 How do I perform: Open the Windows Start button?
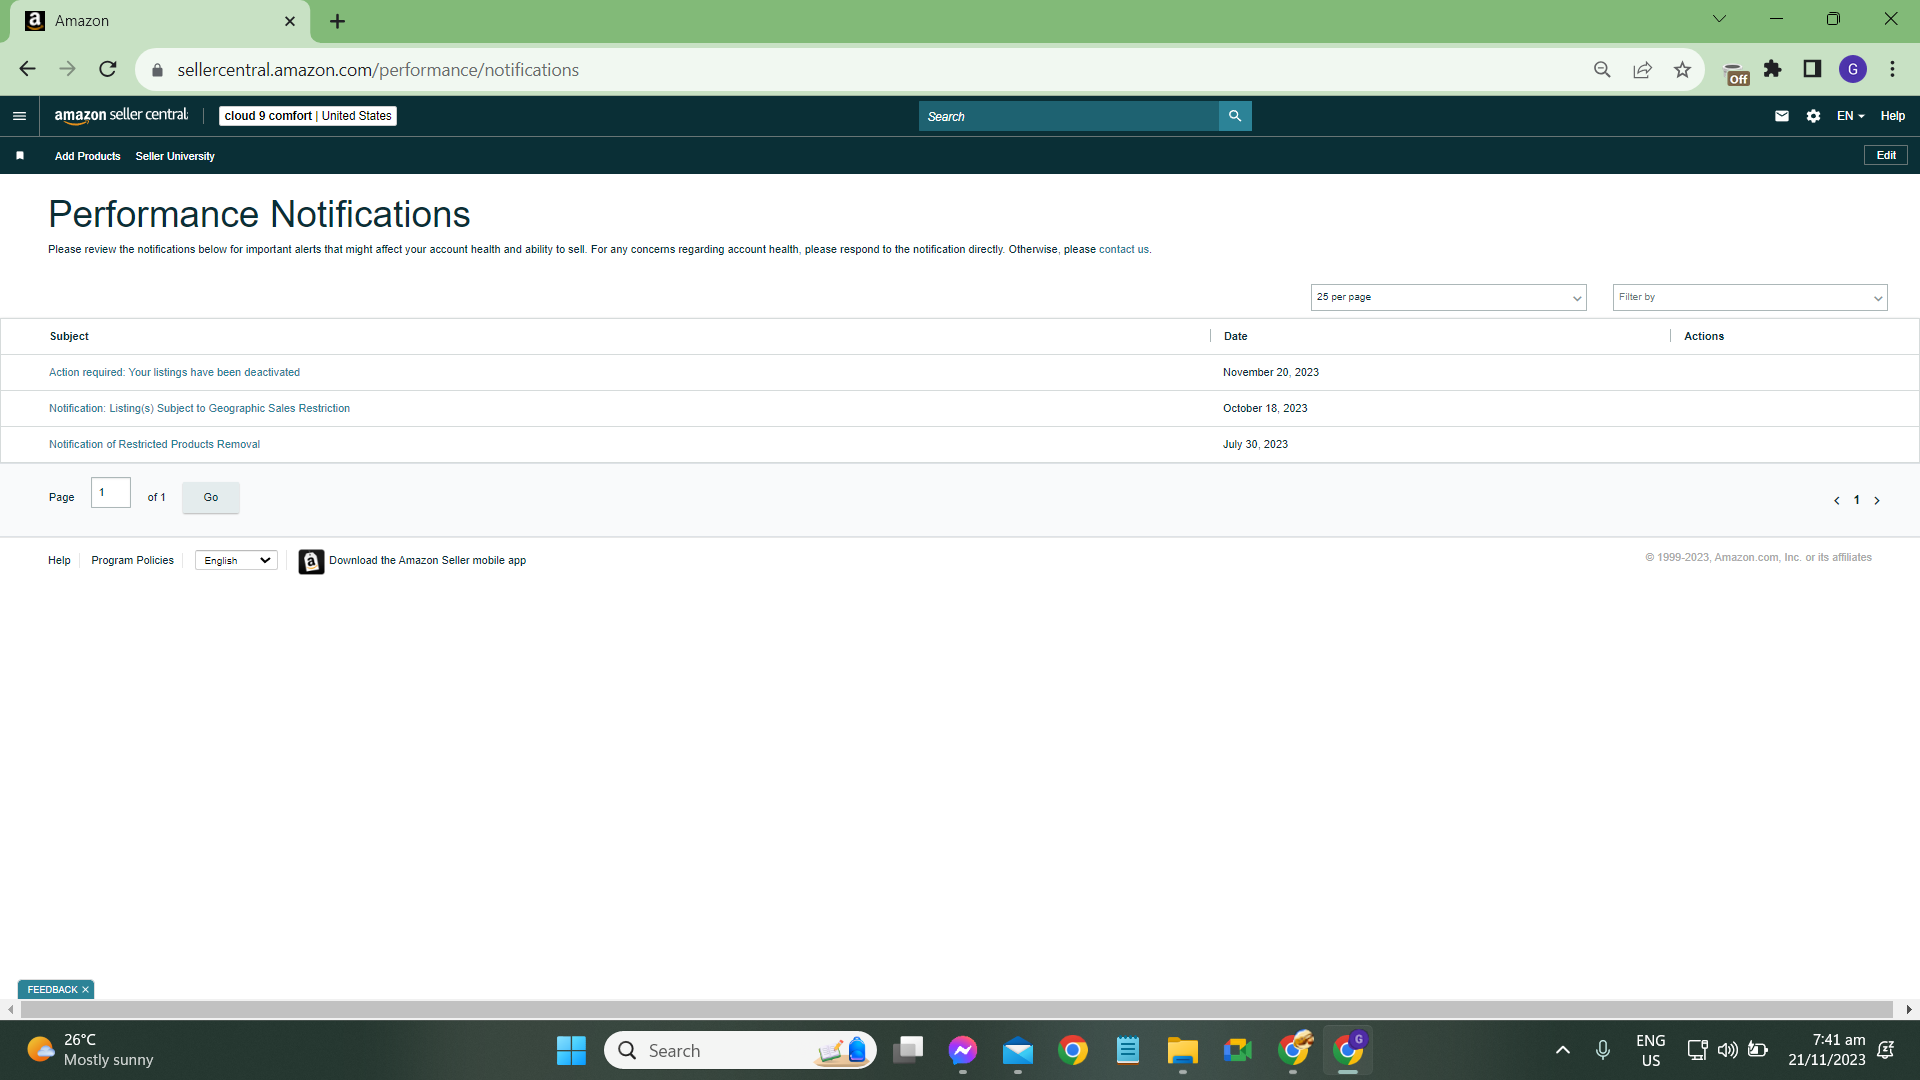point(571,1050)
